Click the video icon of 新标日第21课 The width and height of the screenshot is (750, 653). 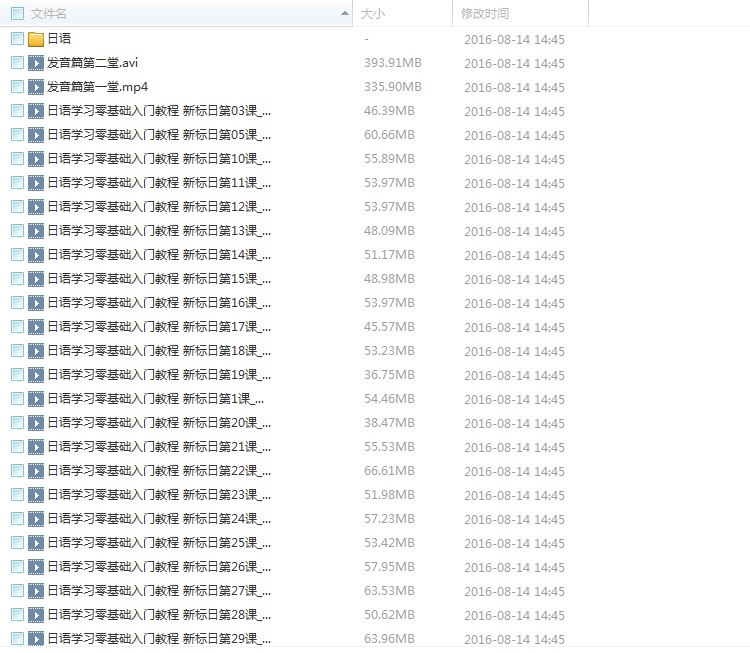point(36,447)
